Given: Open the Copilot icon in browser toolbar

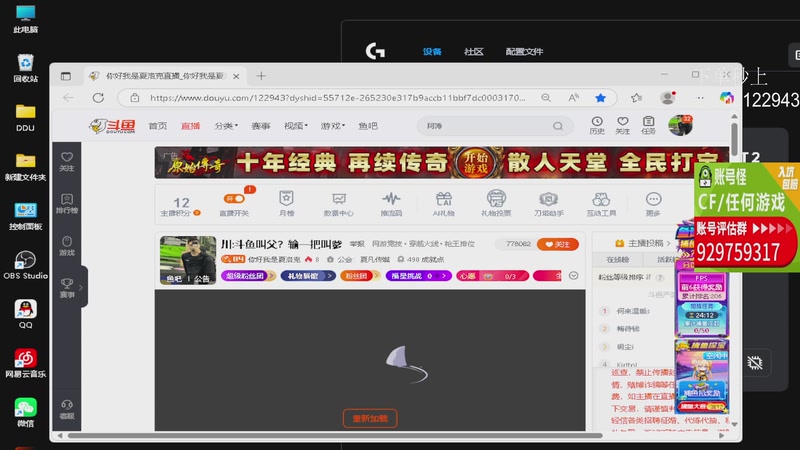Looking at the screenshot, I should (x=727, y=97).
